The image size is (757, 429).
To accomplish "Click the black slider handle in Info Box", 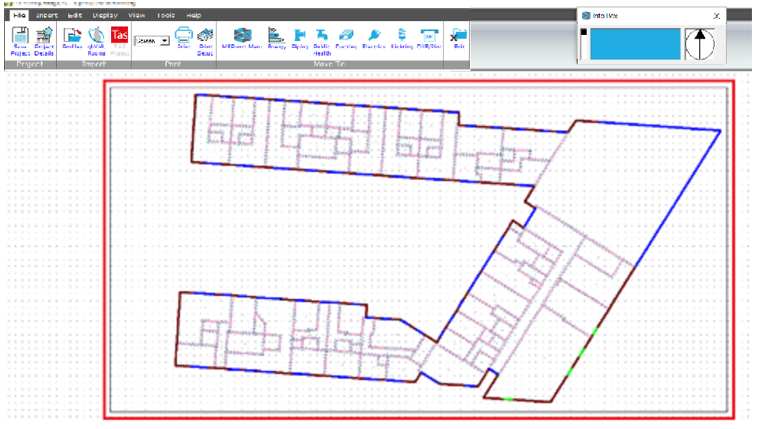I will coord(584,32).
